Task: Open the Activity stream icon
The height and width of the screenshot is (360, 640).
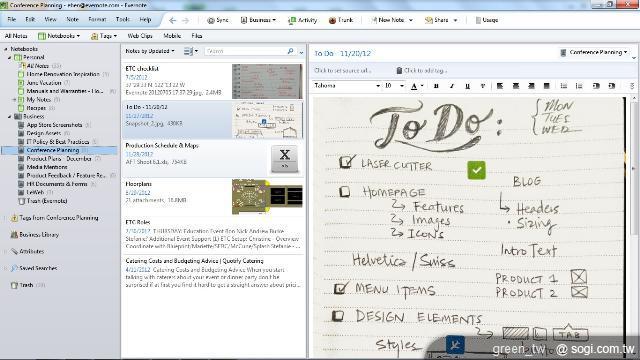Action: tap(292, 20)
